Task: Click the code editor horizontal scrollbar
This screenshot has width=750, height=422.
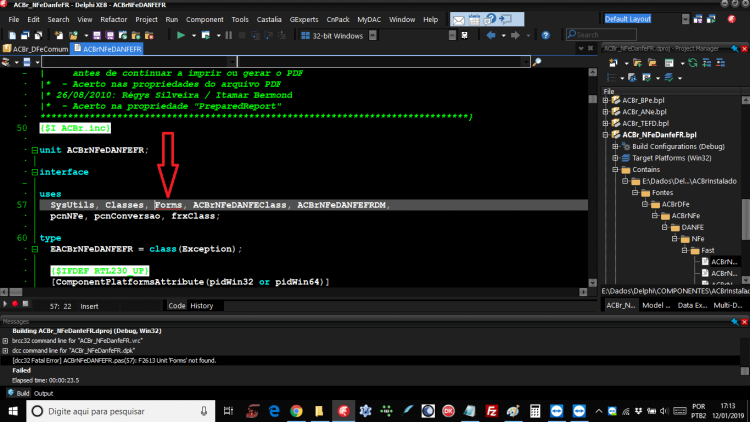Action: [293, 292]
